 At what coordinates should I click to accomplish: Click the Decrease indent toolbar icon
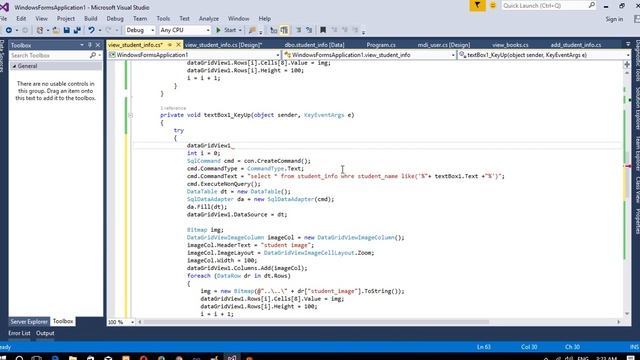(x=273, y=30)
